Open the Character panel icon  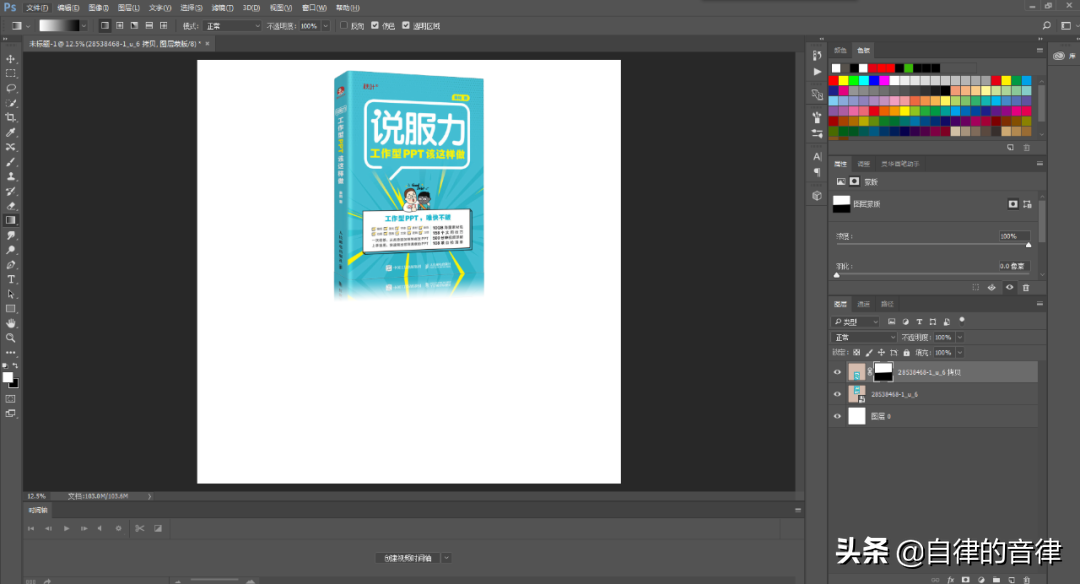[817, 156]
